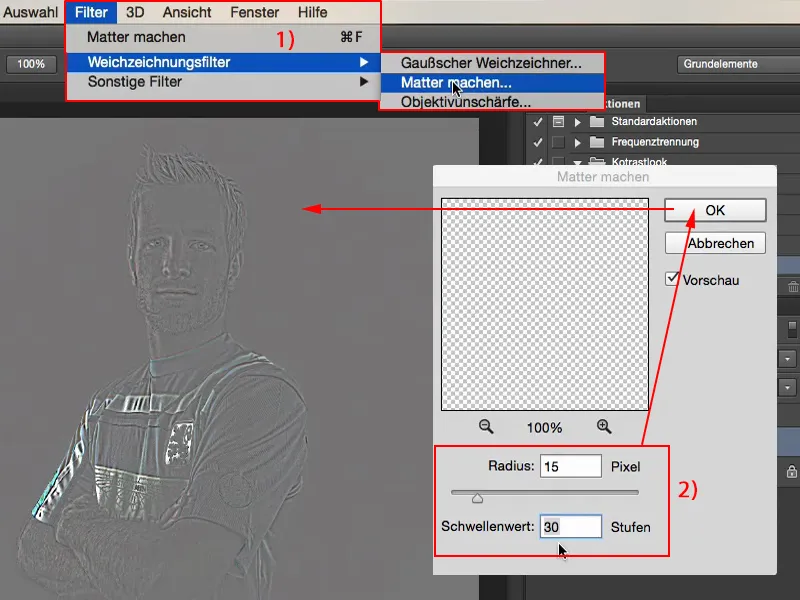Zoom out the dialog preview
Image resolution: width=800 pixels, height=600 pixels.
point(486,427)
